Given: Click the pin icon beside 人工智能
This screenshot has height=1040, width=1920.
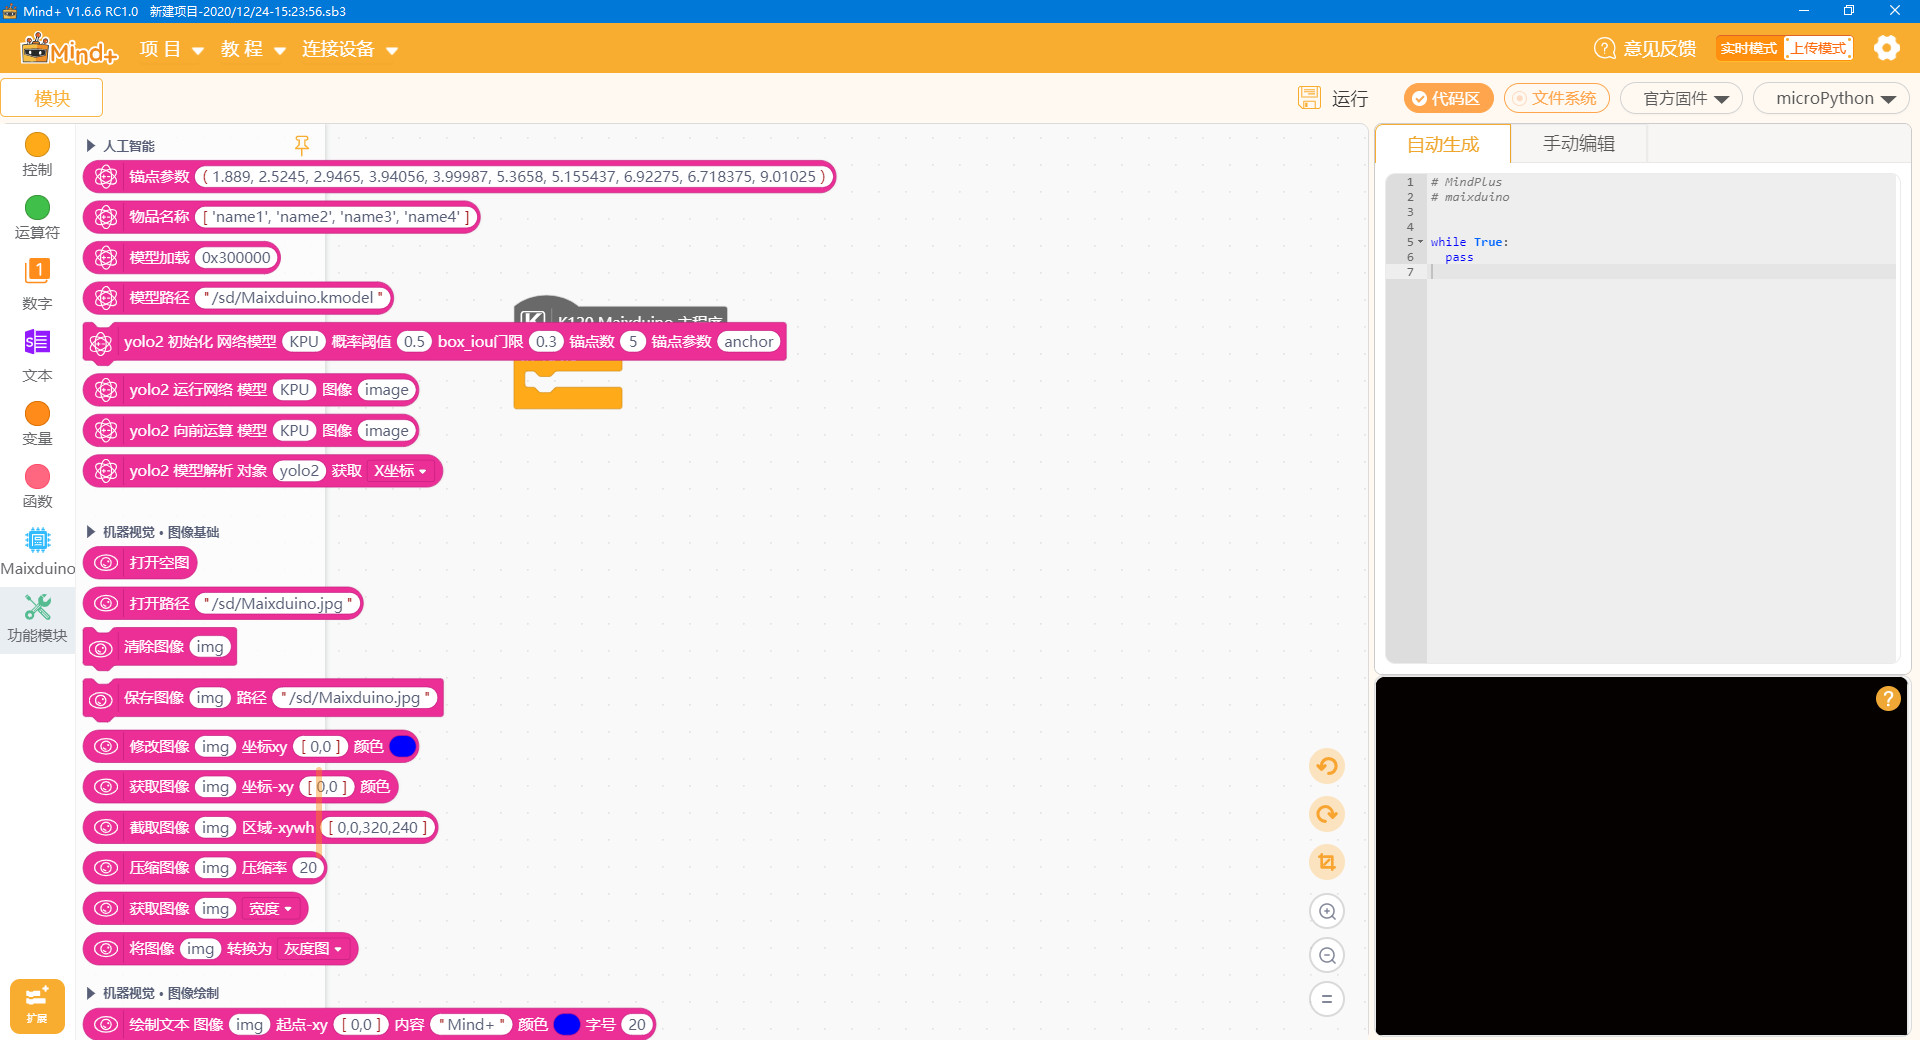Looking at the screenshot, I should coord(301,146).
